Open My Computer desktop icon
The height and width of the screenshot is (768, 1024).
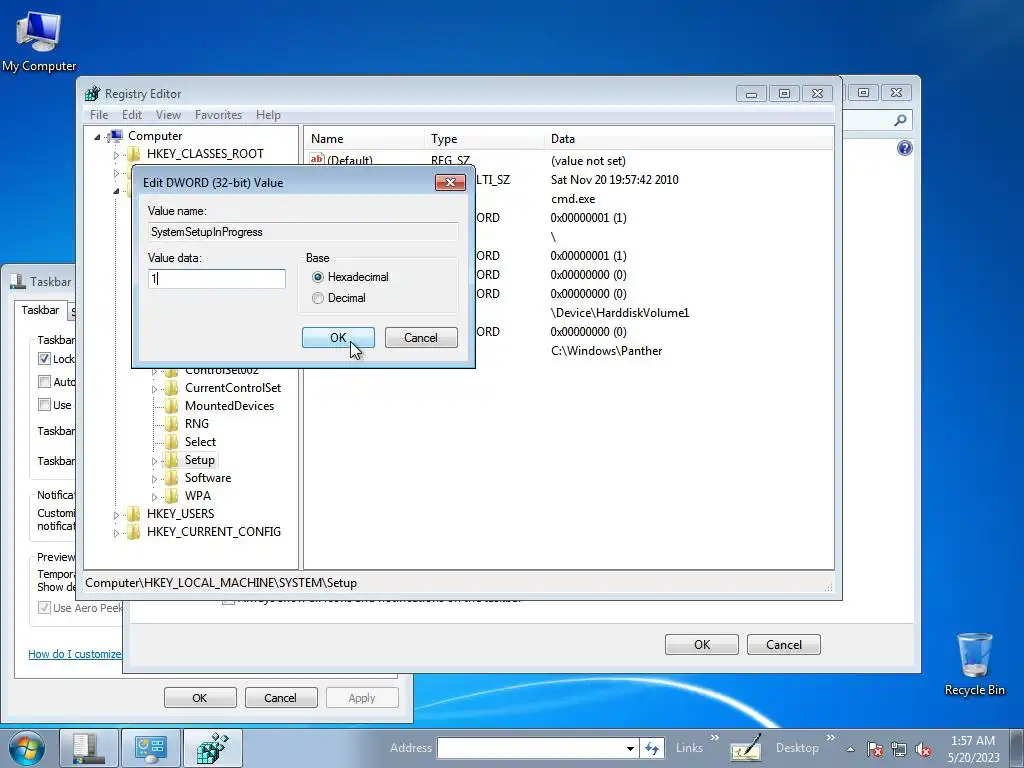pos(39,42)
